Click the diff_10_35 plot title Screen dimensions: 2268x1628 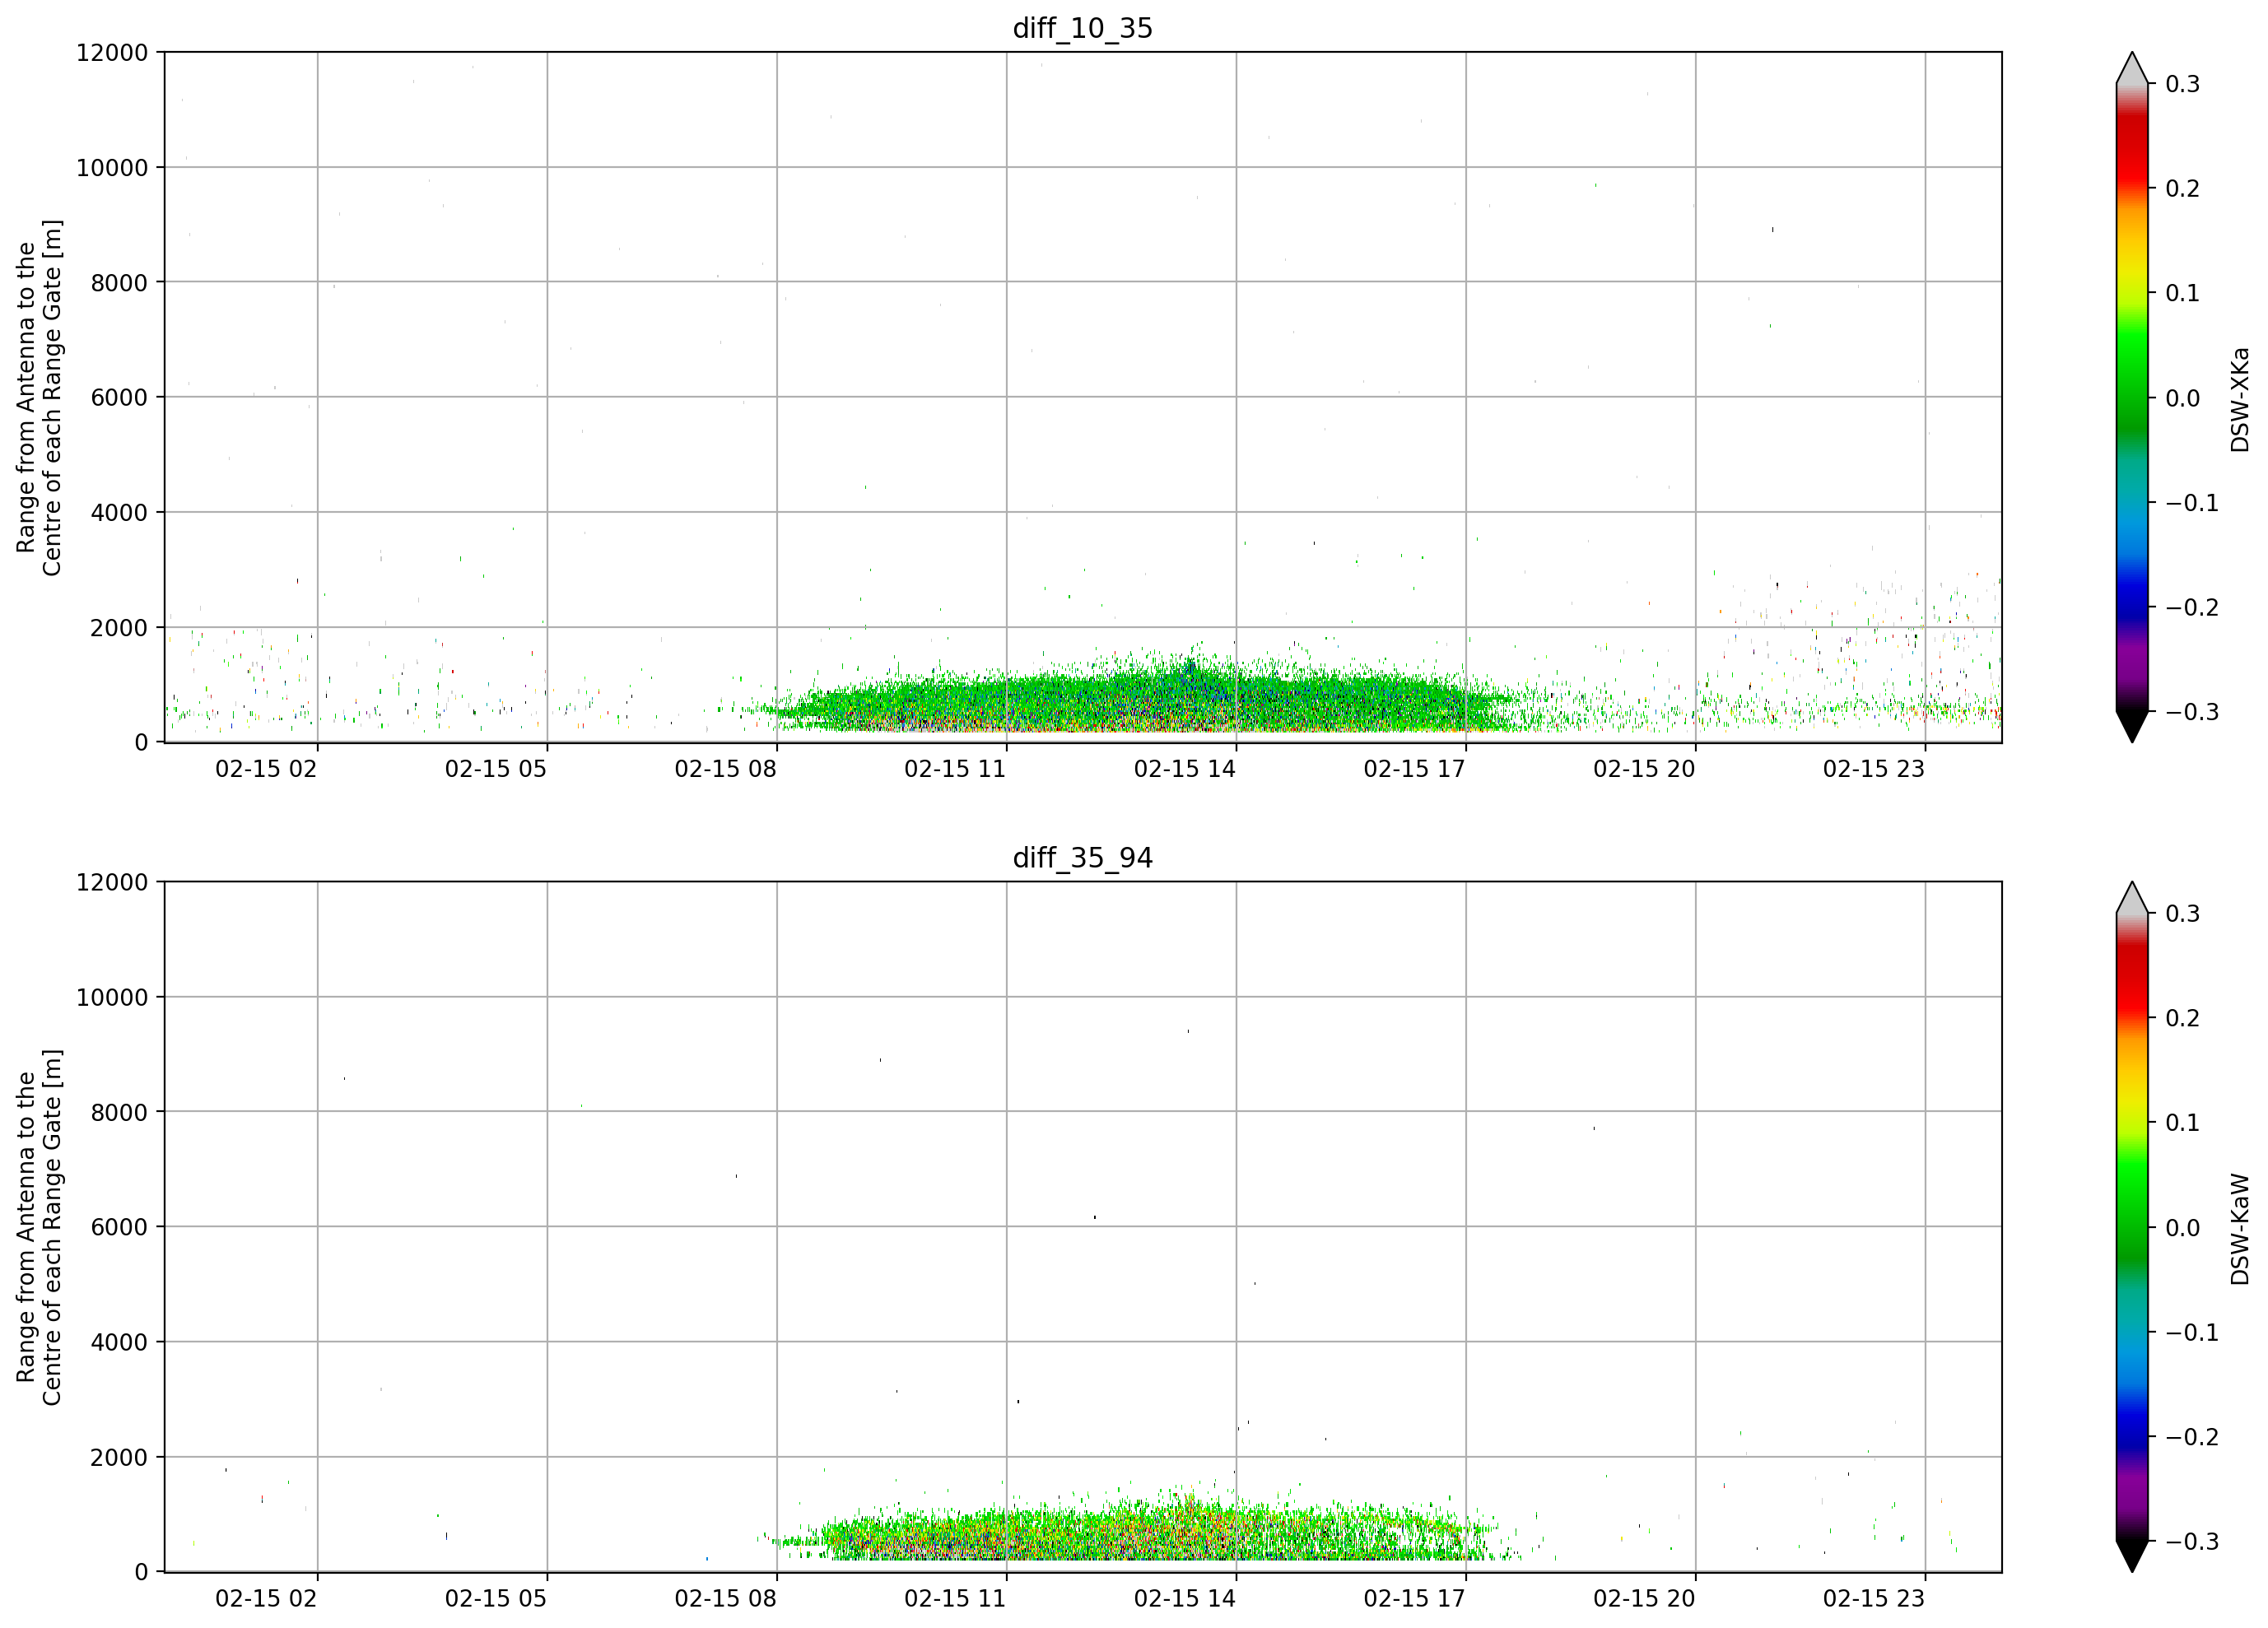point(1083,28)
